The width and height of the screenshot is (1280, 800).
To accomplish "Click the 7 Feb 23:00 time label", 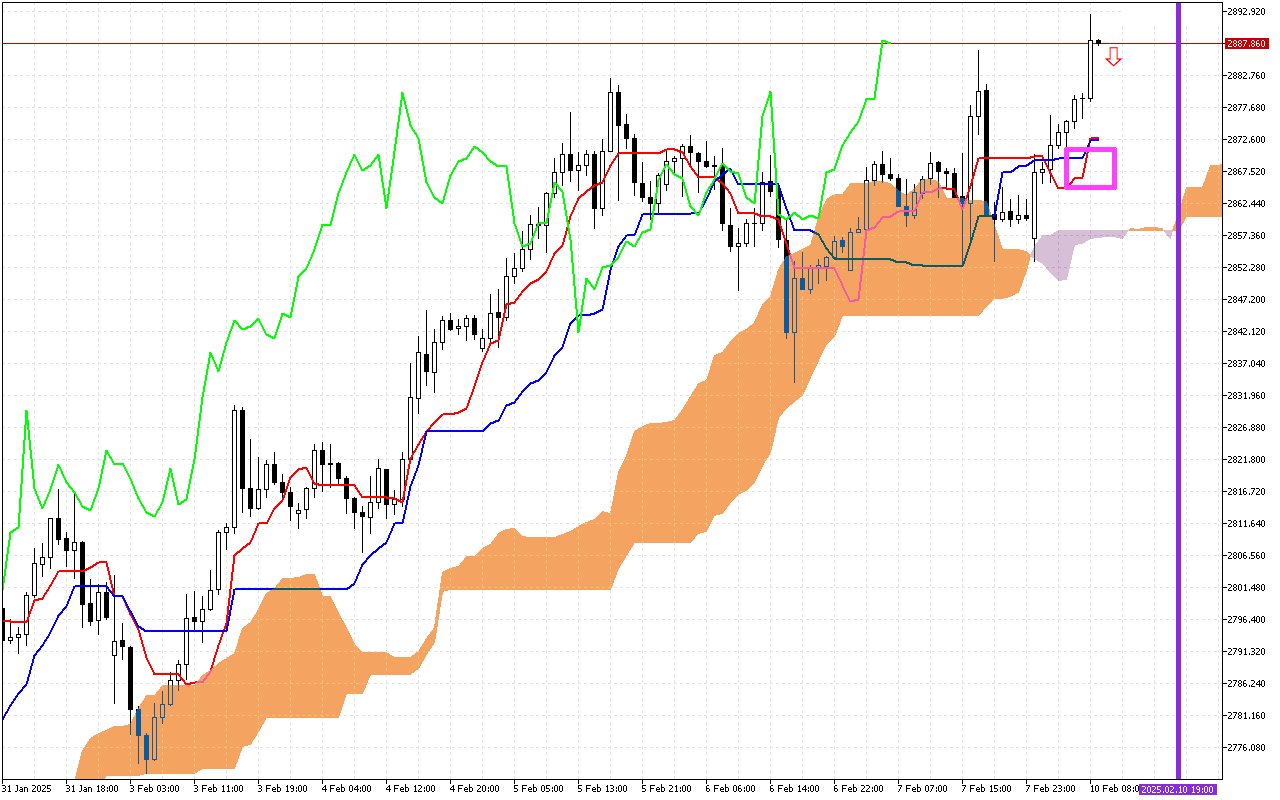I will tap(1052, 789).
